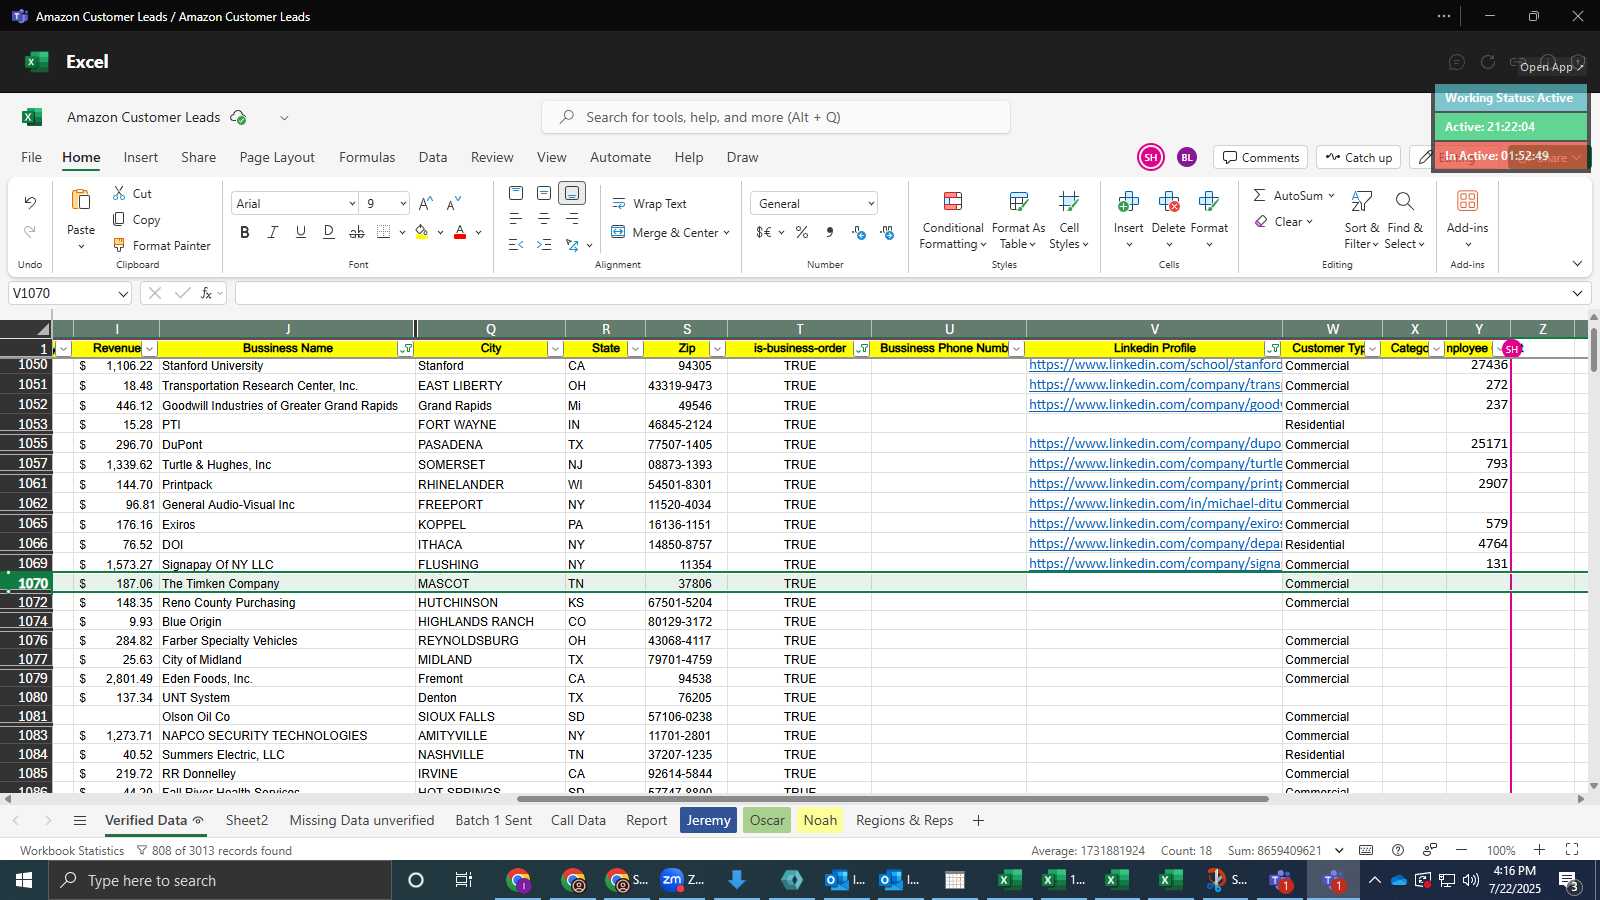Click the Copy icon

click(119, 219)
